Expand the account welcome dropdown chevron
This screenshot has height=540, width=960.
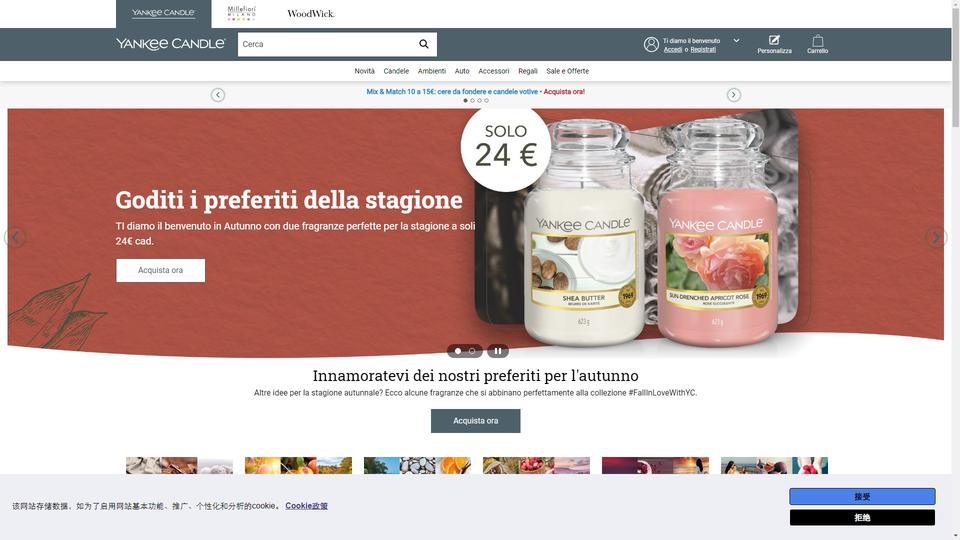(x=737, y=41)
